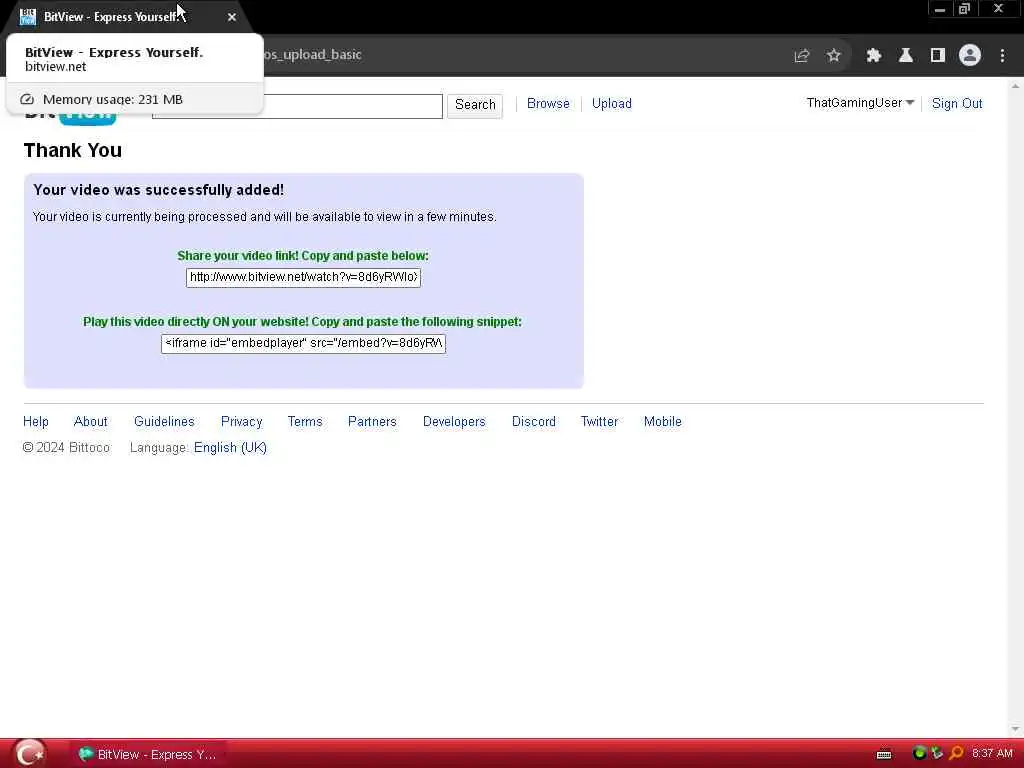Click the "Thank You" heading
The image size is (1024, 768).
pos(72,150)
